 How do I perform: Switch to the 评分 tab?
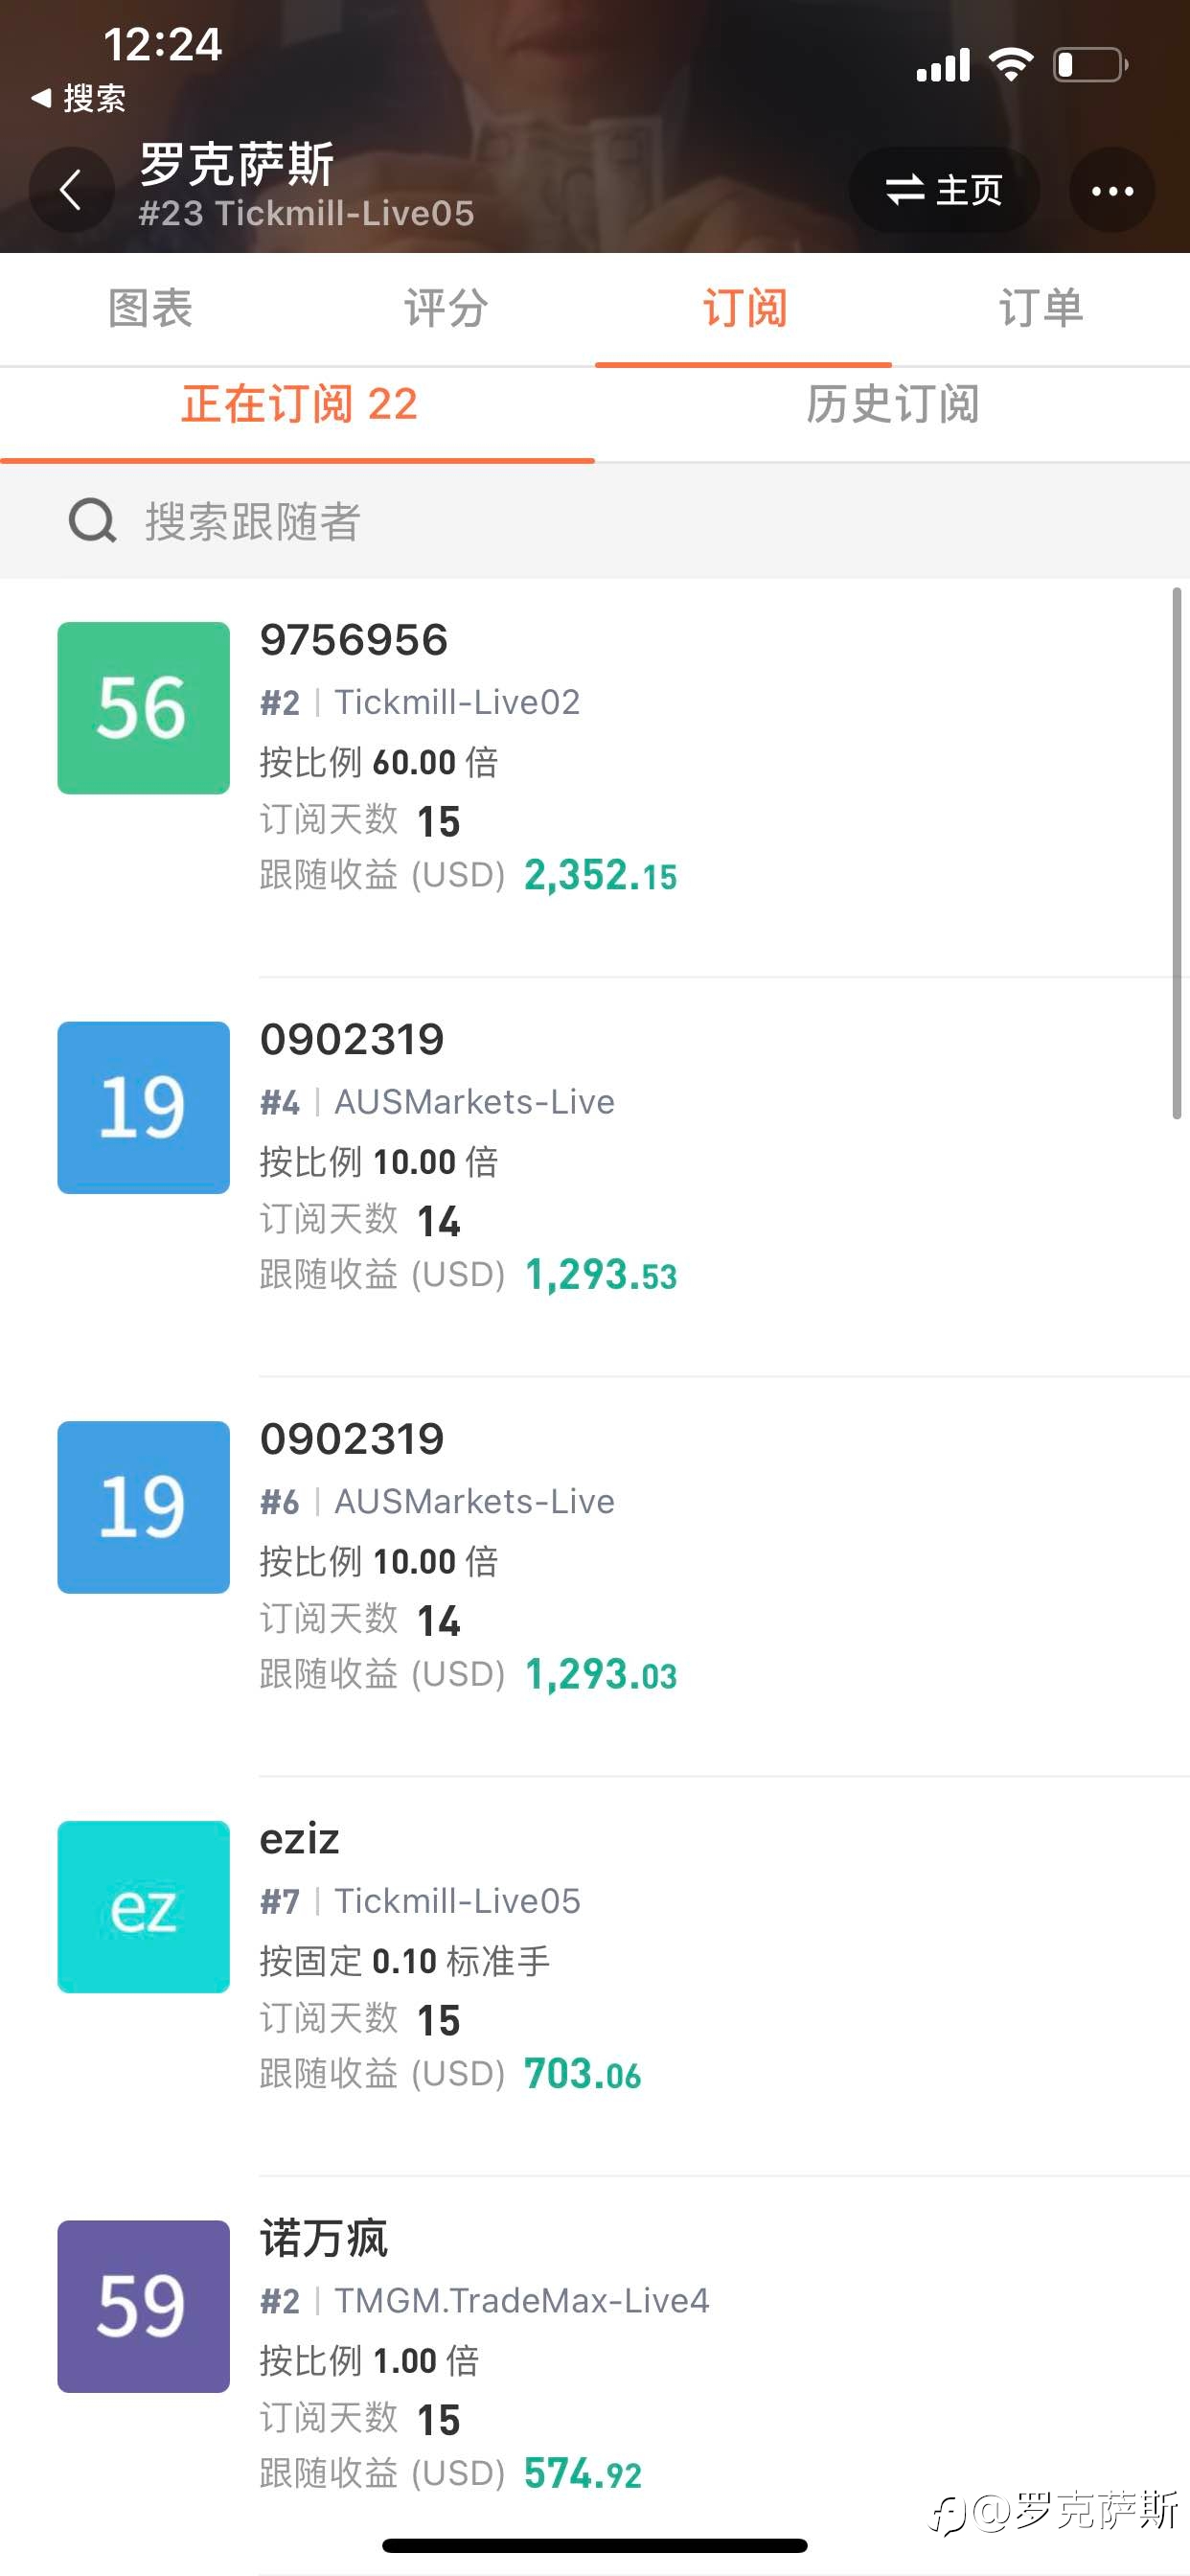coord(446,308)
